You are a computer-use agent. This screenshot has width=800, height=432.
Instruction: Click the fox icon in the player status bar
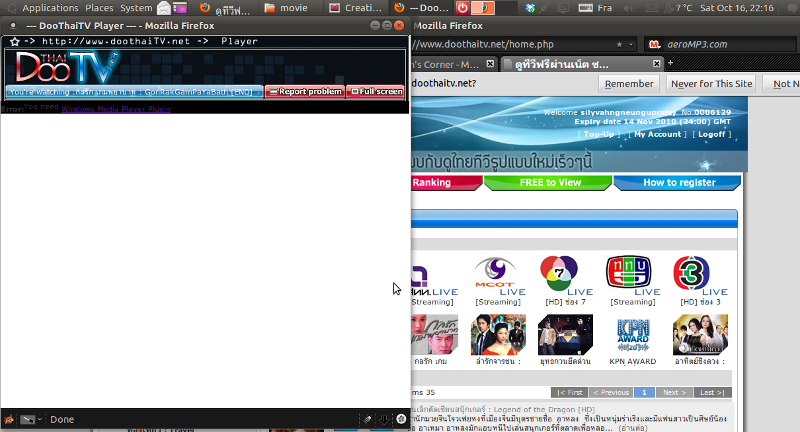pyautogui.click(x=9, y=419)
